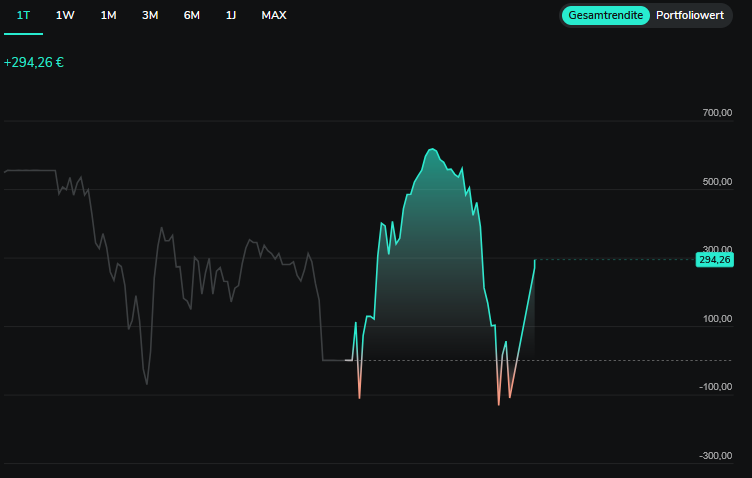Image resolution: width=752 pixels, height=478 pixels.
Task: Choose the 6M time range
Action: click(191, 16)
